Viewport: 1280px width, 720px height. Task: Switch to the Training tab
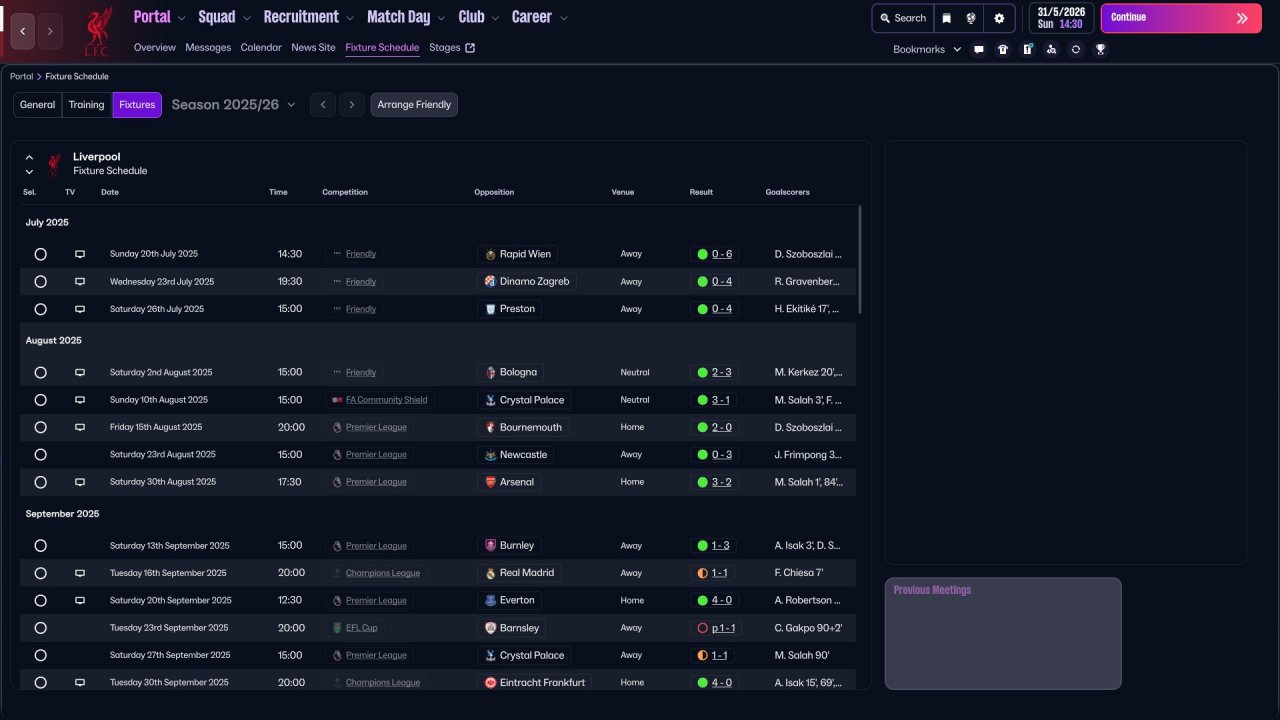coord(86,105)
